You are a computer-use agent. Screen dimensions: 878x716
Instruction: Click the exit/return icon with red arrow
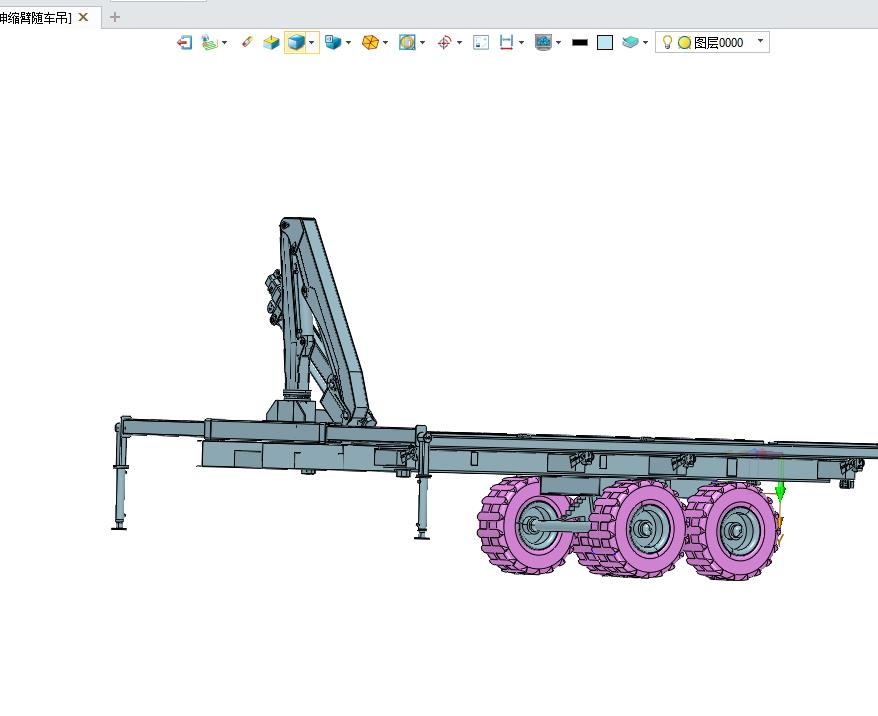point(184,43)
